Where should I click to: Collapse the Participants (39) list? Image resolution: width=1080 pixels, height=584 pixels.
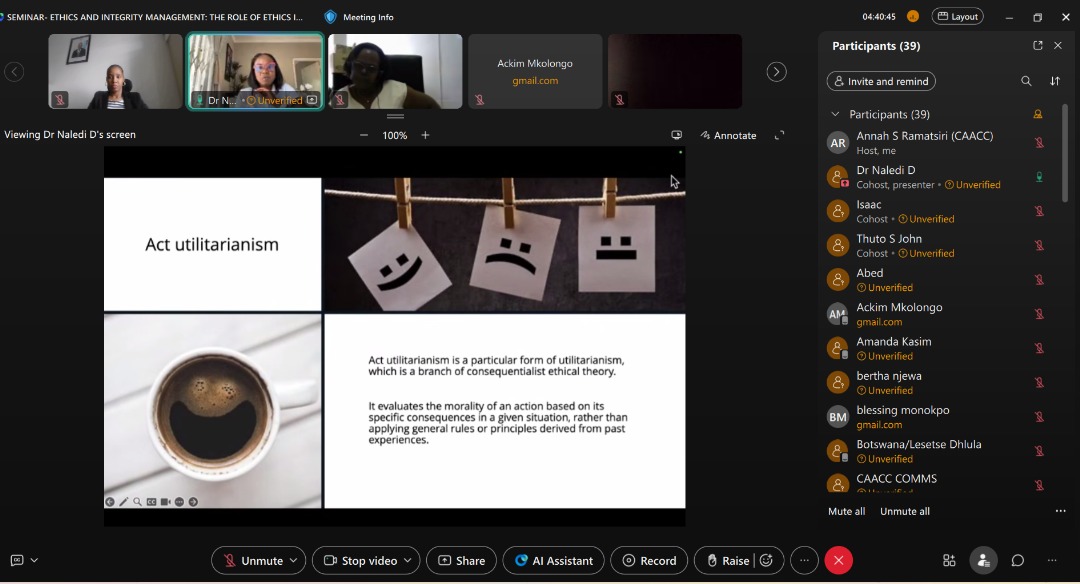click(835, 114)
